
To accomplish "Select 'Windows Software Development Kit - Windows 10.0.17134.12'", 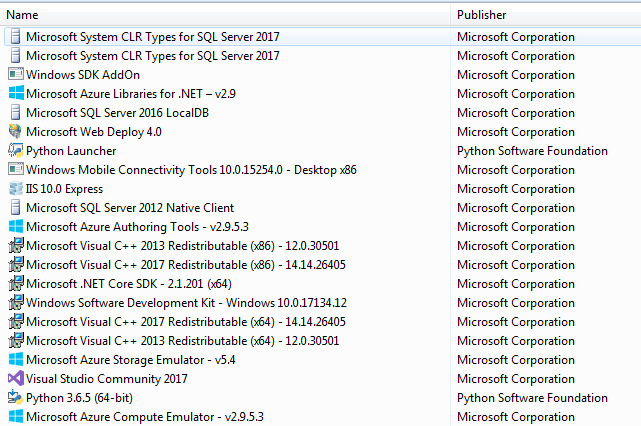I will 186,303.
